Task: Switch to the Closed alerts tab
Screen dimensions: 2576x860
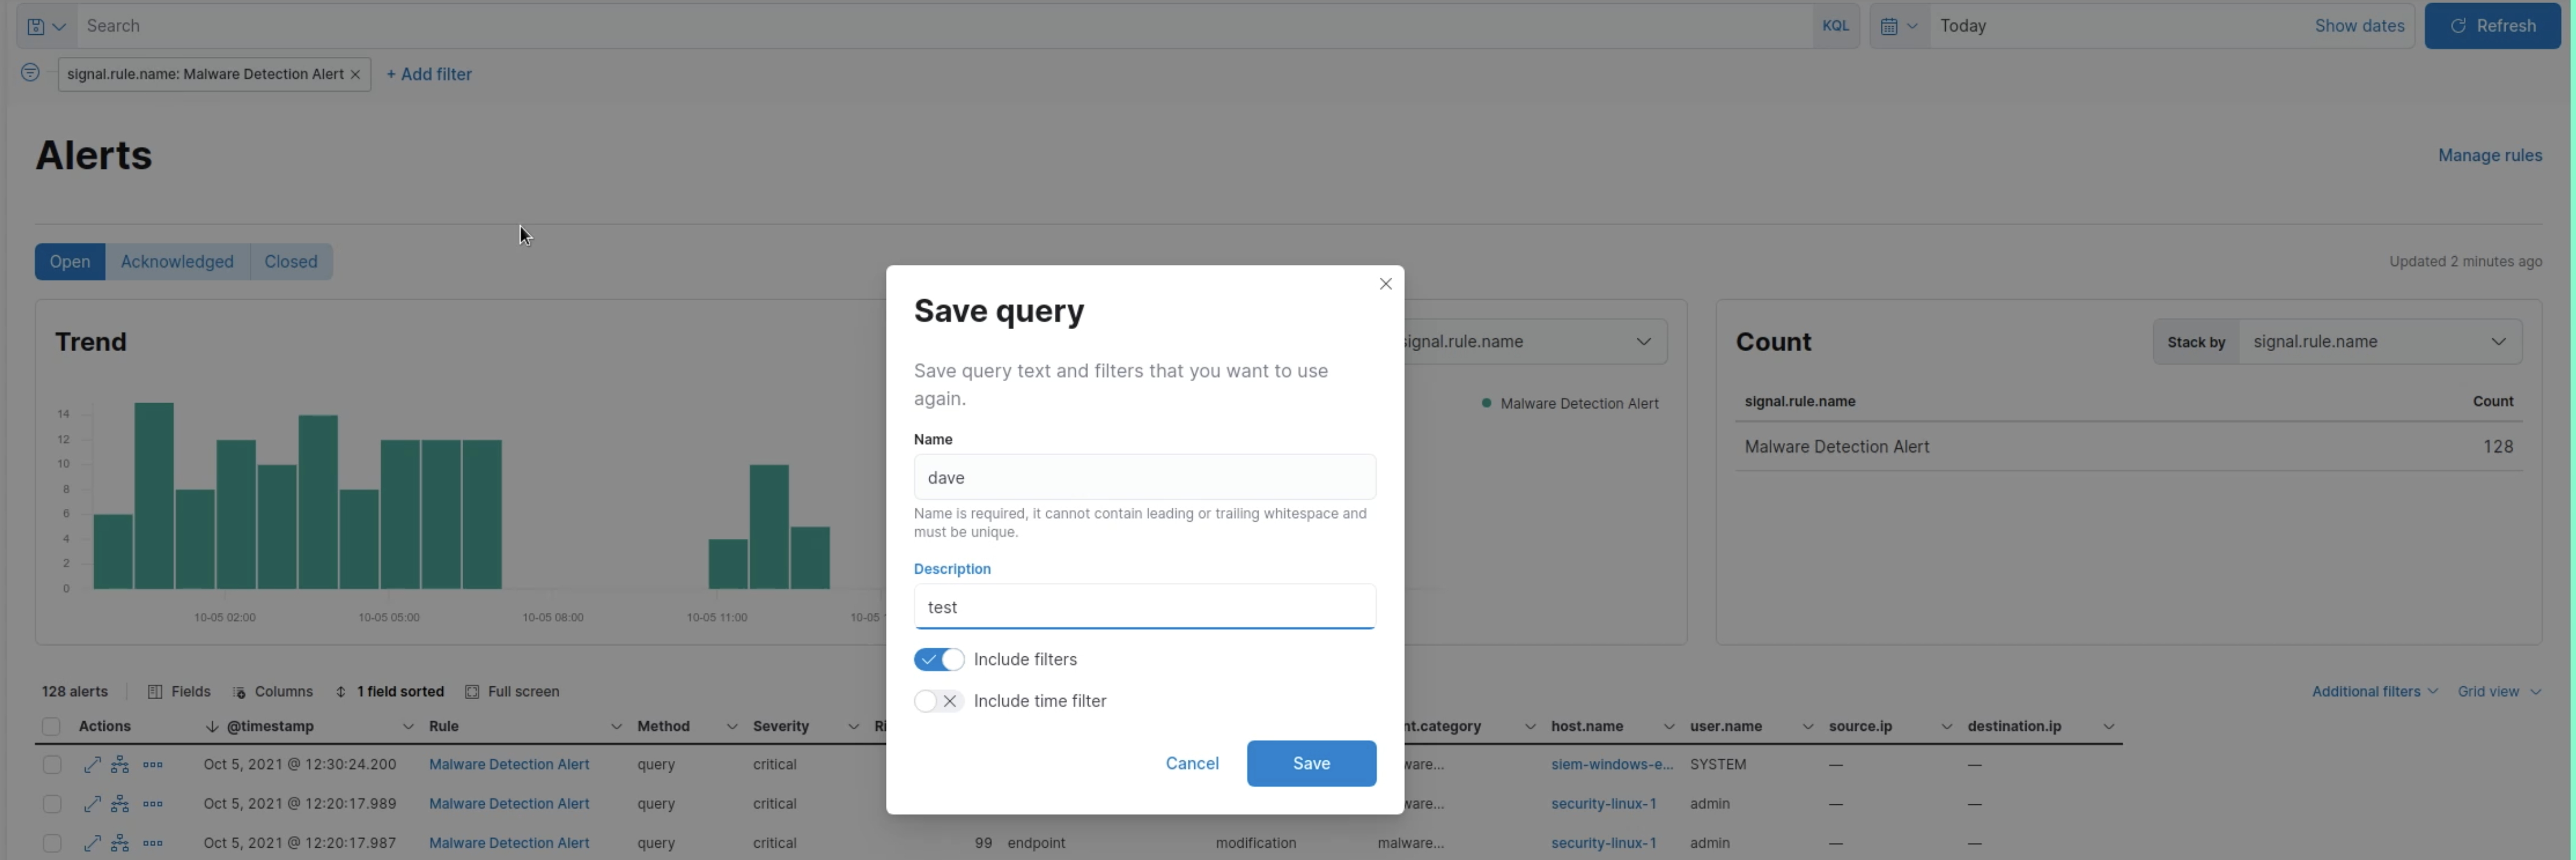Action: (290, 261)
